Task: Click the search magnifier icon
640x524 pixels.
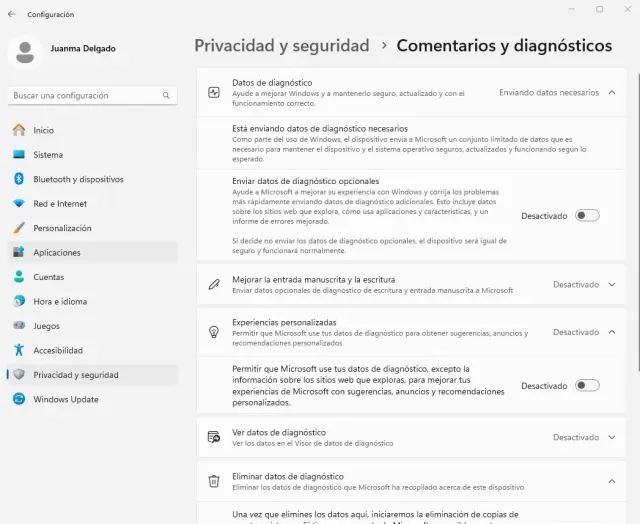Action: pos(167,96)
